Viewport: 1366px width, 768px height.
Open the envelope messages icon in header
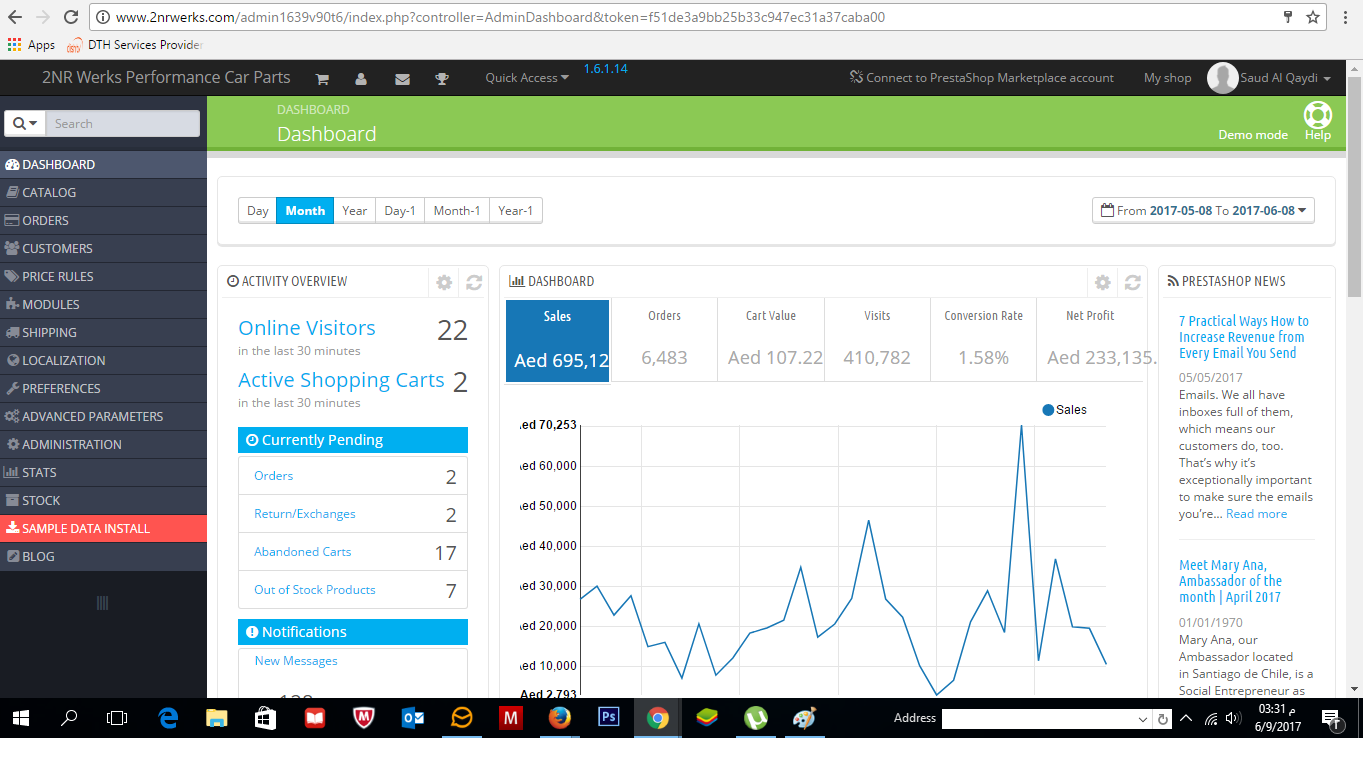click(x=402, y=79)
